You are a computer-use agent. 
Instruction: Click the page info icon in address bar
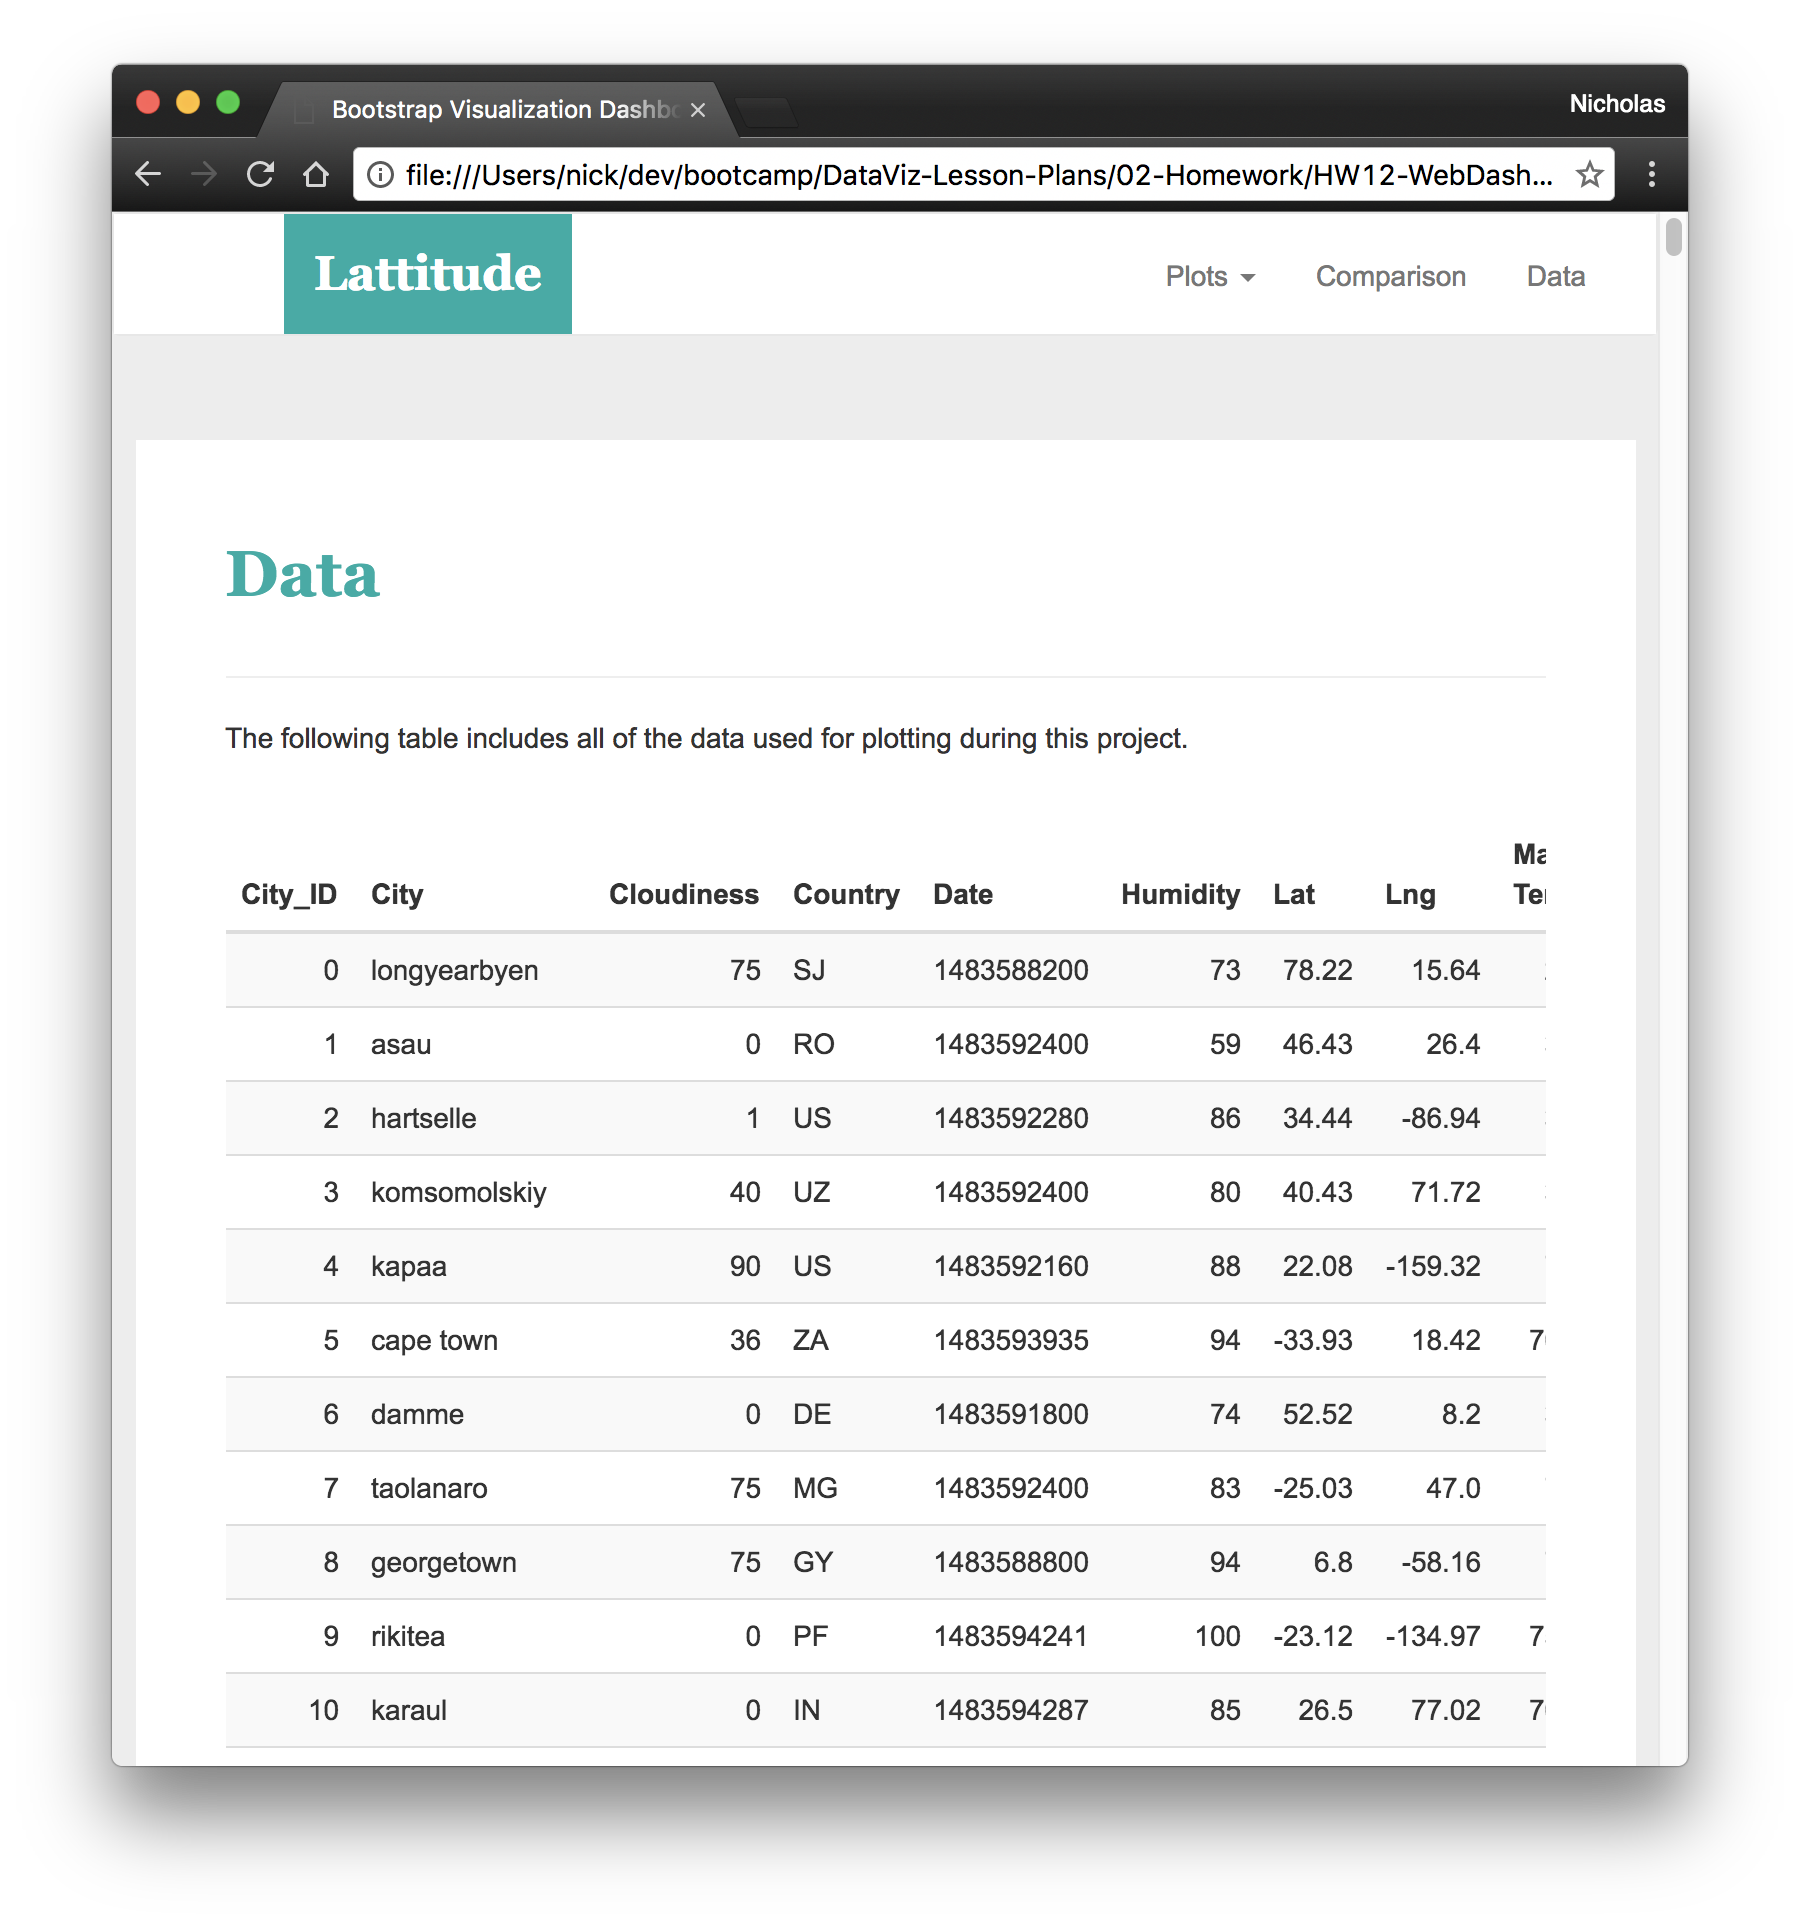380,173
